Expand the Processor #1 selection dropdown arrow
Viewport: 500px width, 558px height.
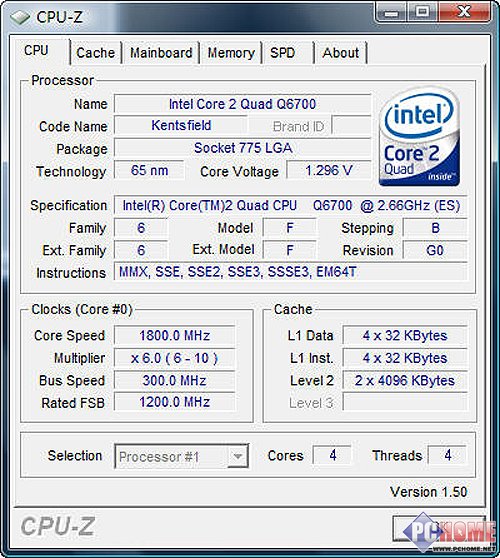237,456
